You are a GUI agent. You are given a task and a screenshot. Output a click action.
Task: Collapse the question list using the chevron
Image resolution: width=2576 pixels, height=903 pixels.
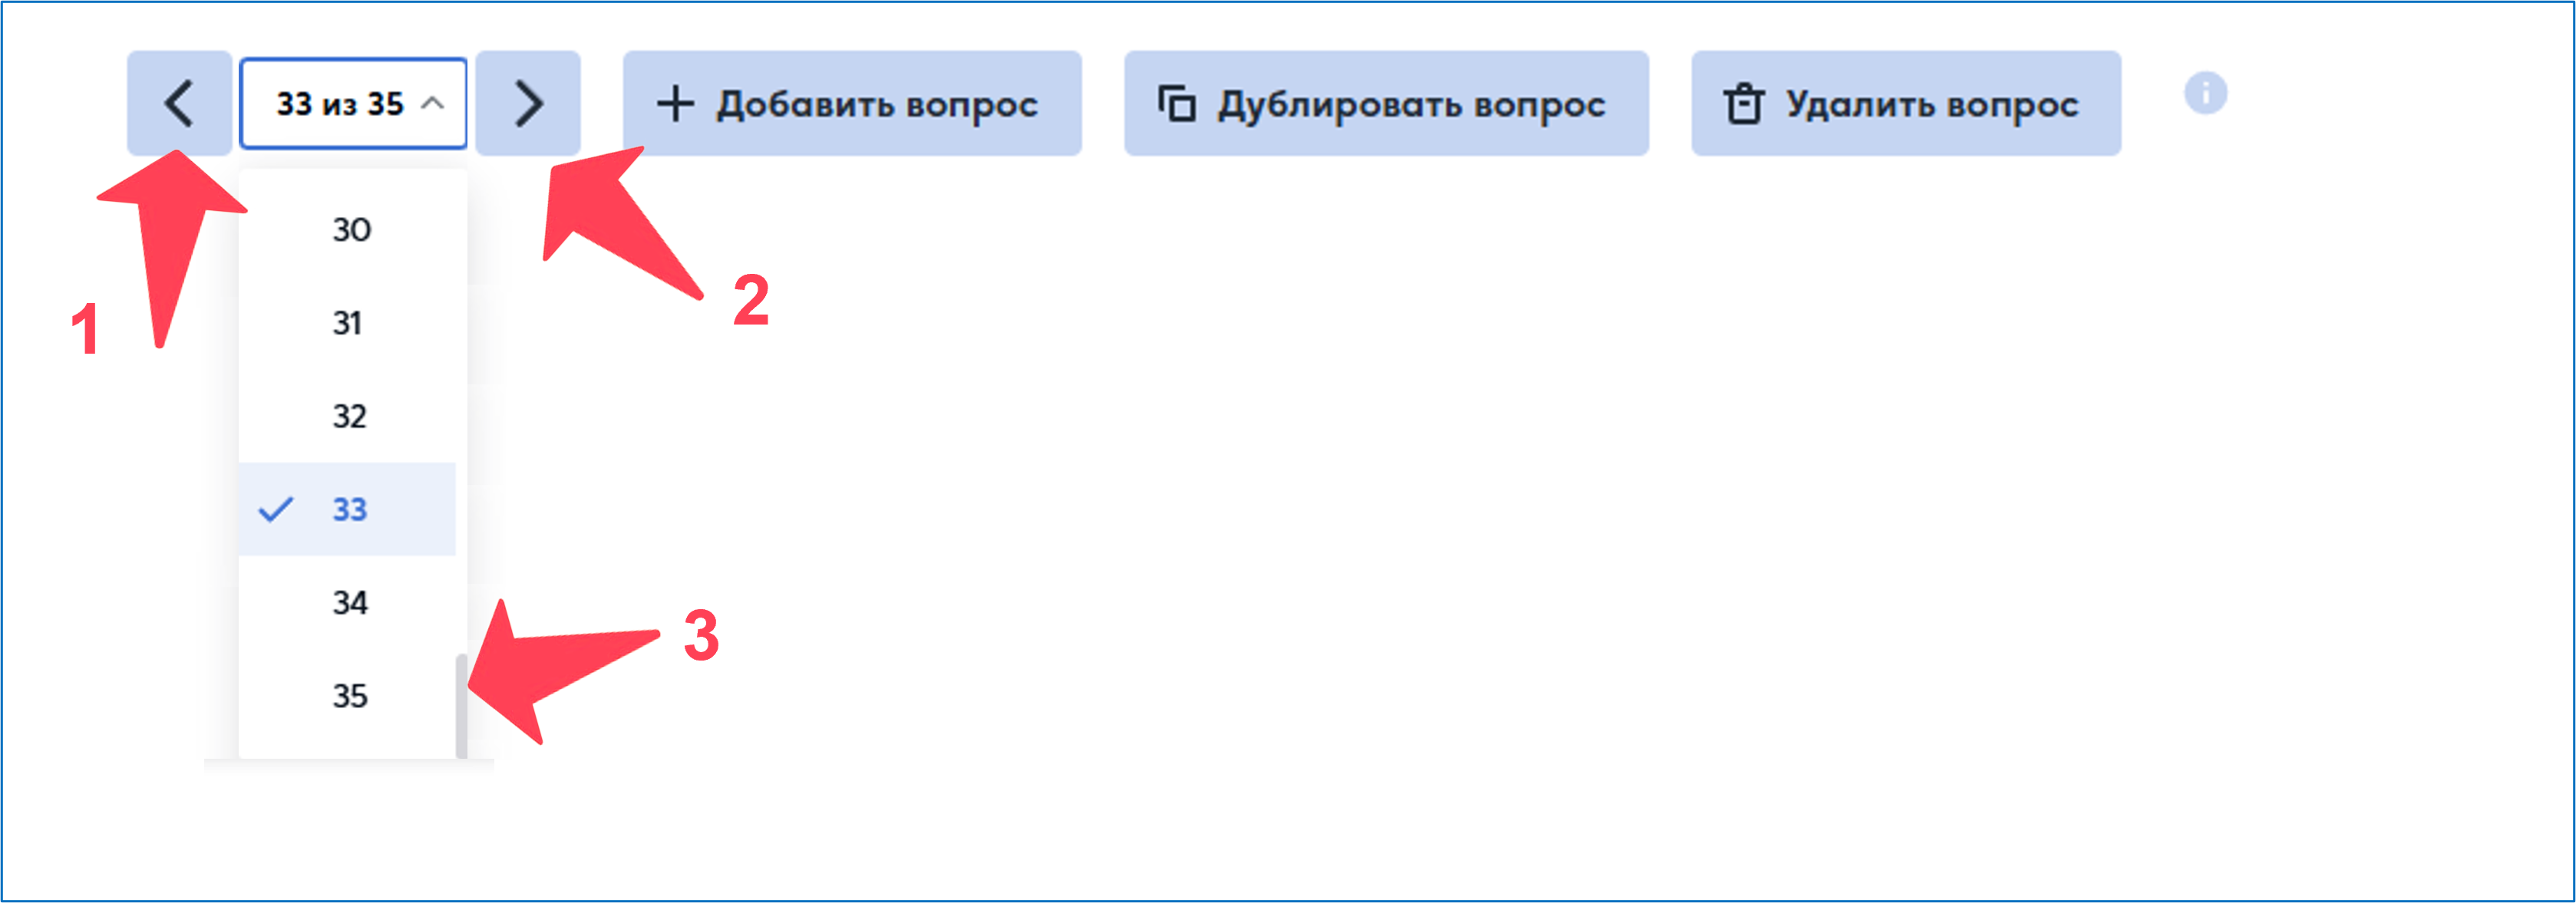click(432, 103)
